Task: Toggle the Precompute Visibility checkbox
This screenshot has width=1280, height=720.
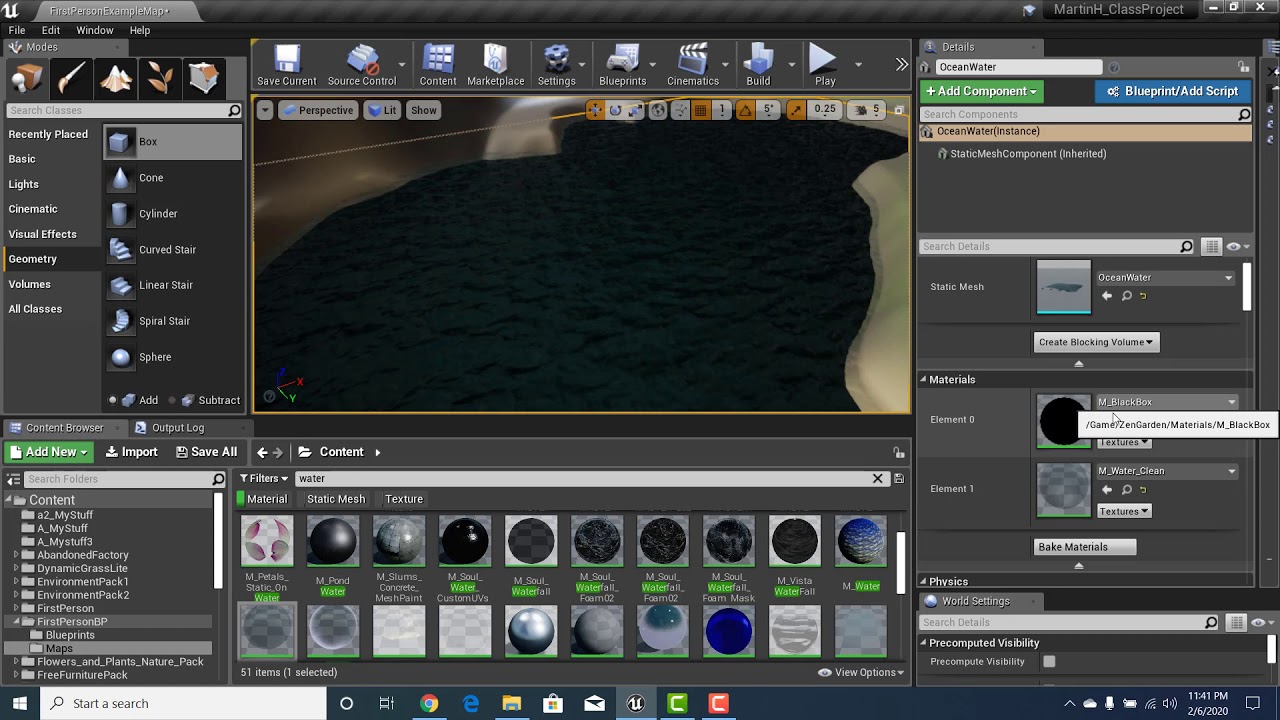Action: (1049, 661)
